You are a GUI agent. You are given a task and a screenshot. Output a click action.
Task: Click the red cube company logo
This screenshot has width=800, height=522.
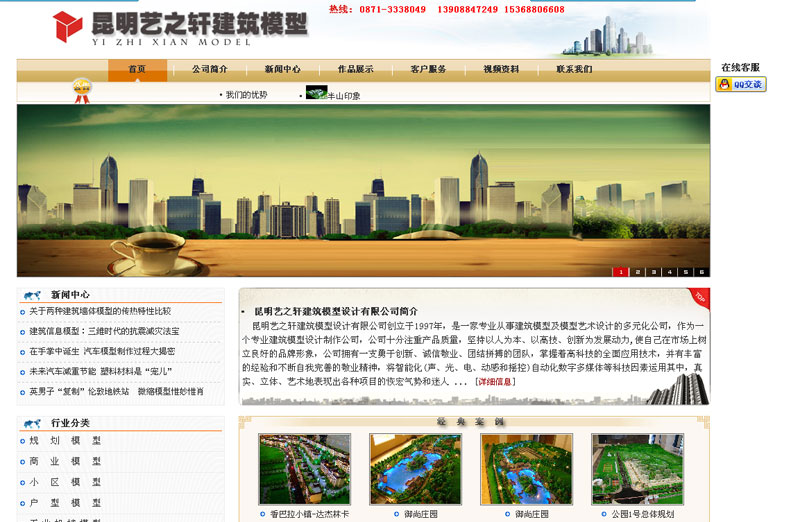tap(67, 25)
